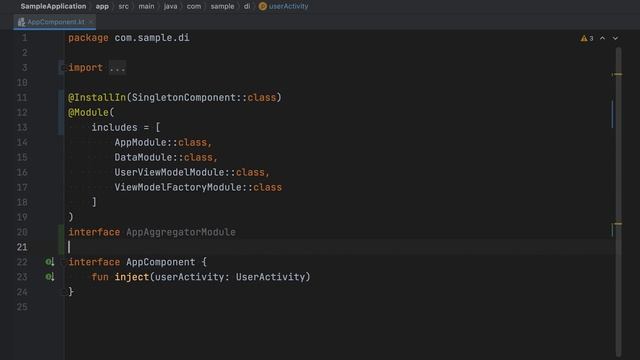Click the 'UserActivity' parameter type
Screen dimensions: 640x360
(x=271, y=277)
